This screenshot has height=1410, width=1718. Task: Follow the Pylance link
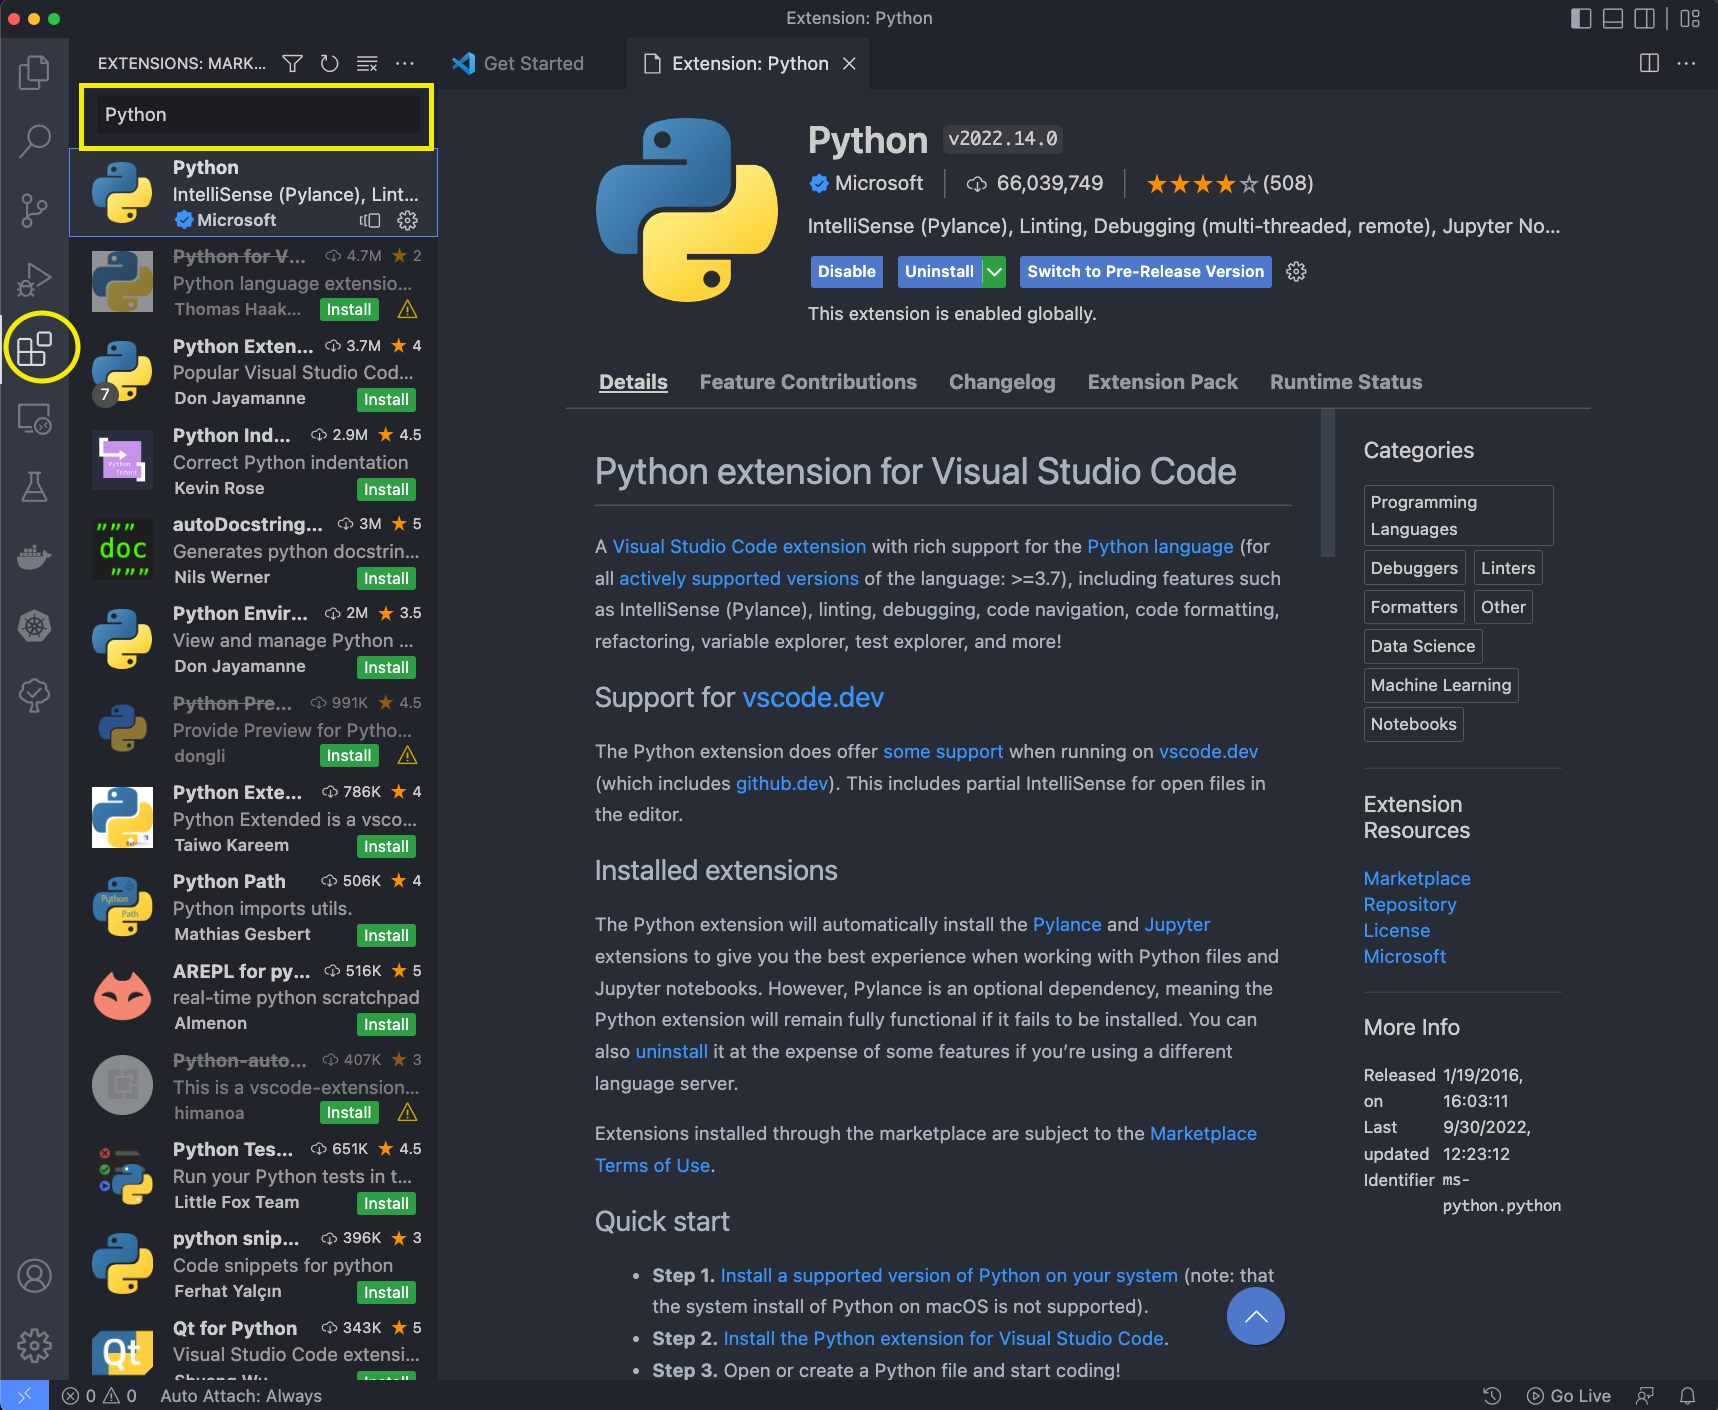(1067, 924)
